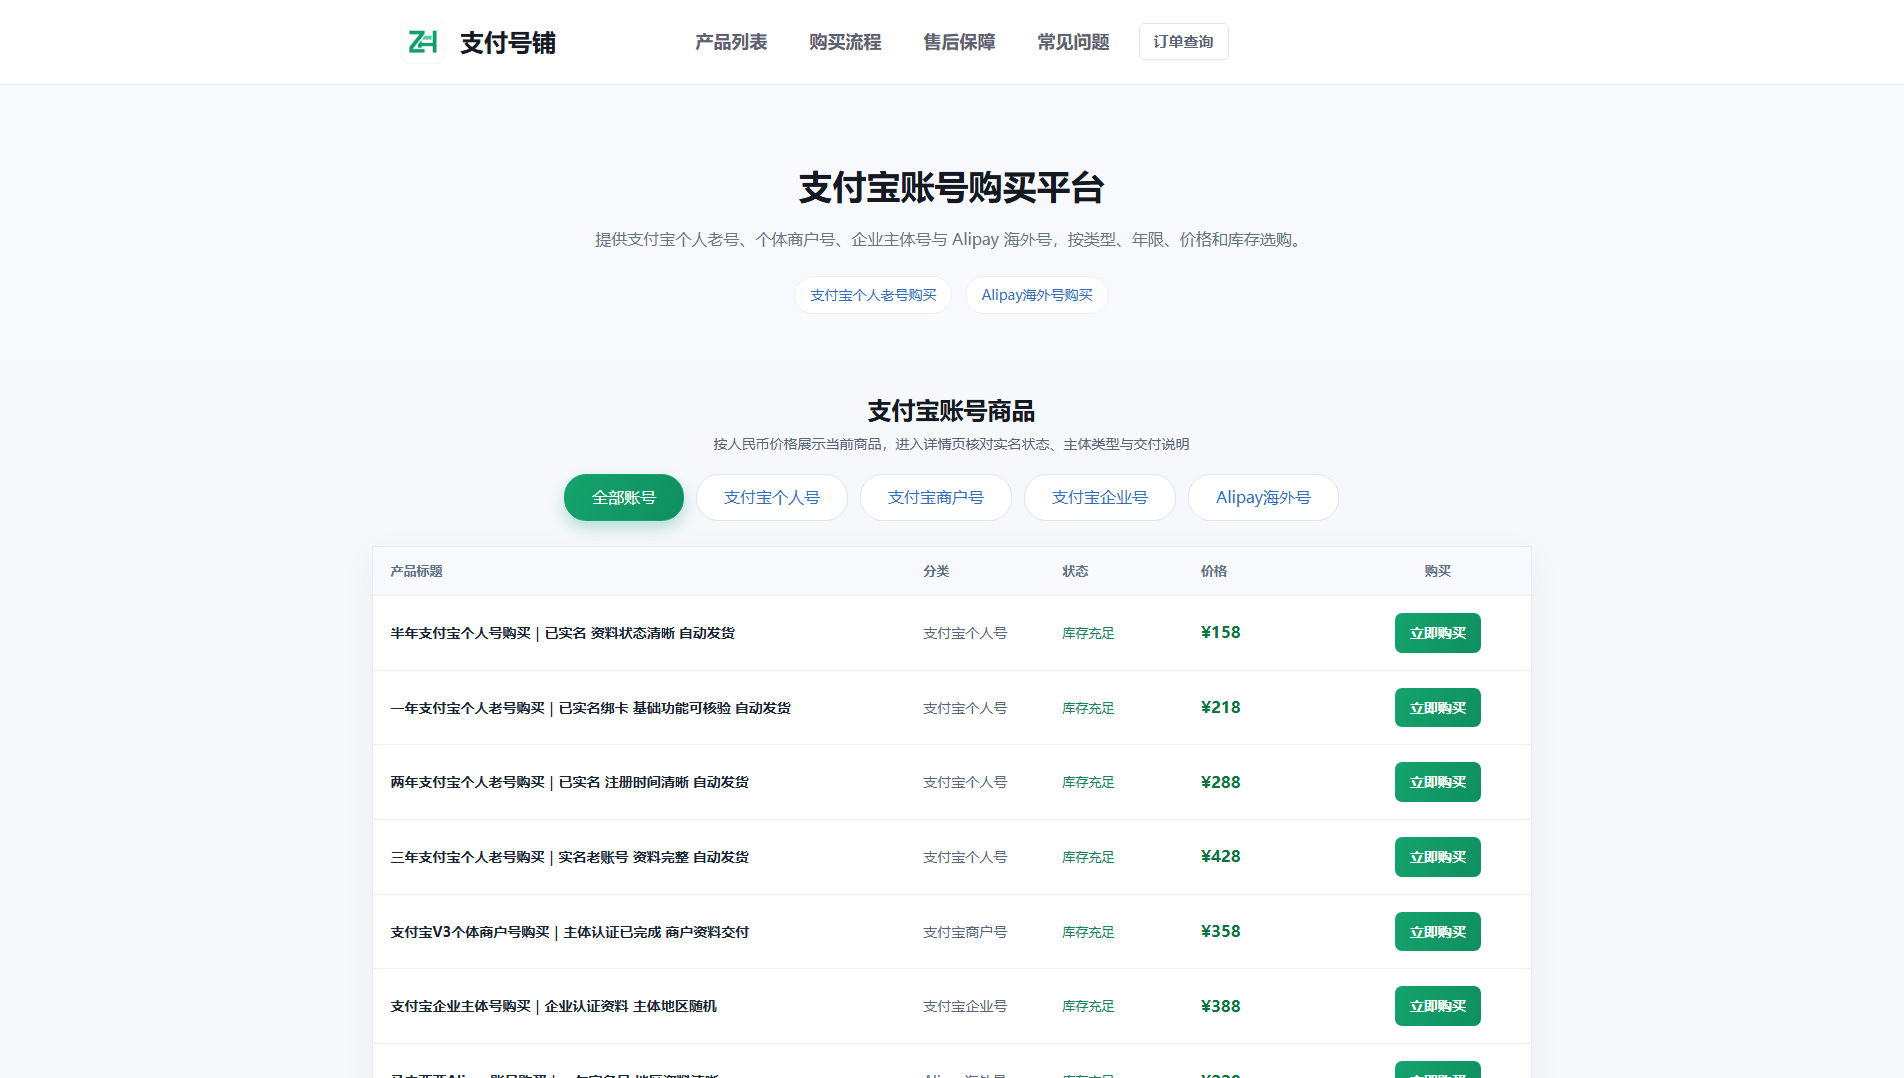This screenshot has height=1078, width=1904.
Task: Click the 状态 column header
Action: [x=1075, y=571]
